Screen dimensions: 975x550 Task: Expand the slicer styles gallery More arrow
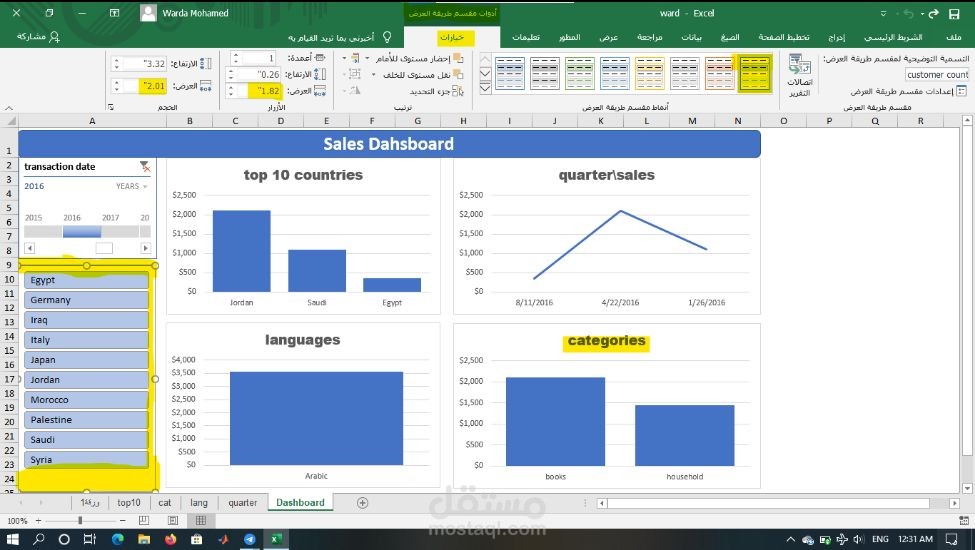(486, 88)
